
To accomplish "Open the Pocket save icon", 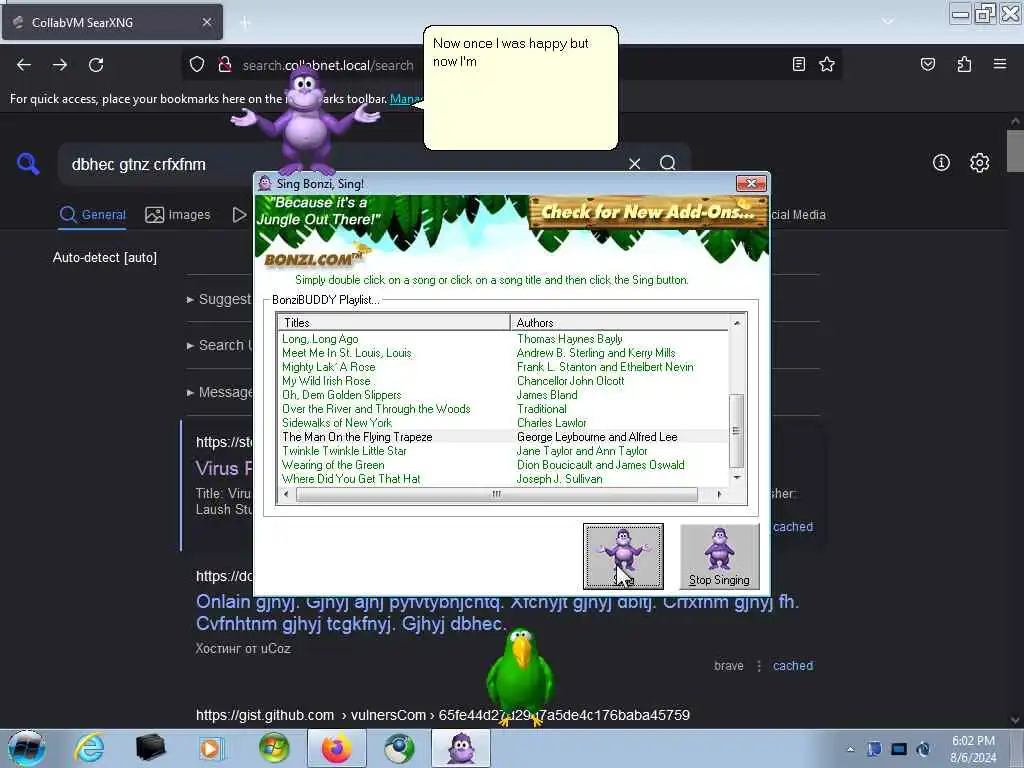I will point(927,64).
